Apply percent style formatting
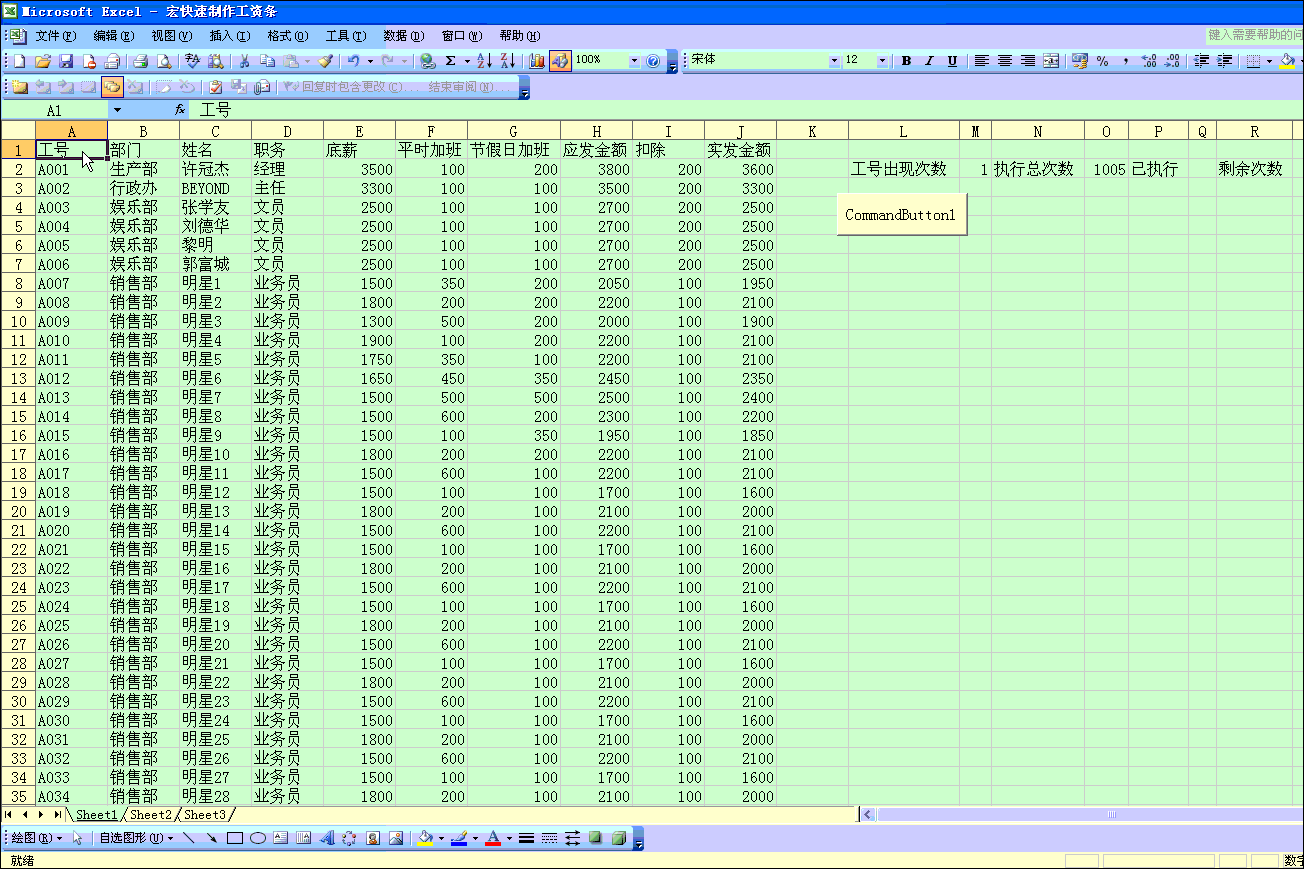 (x=1103, y=61)
